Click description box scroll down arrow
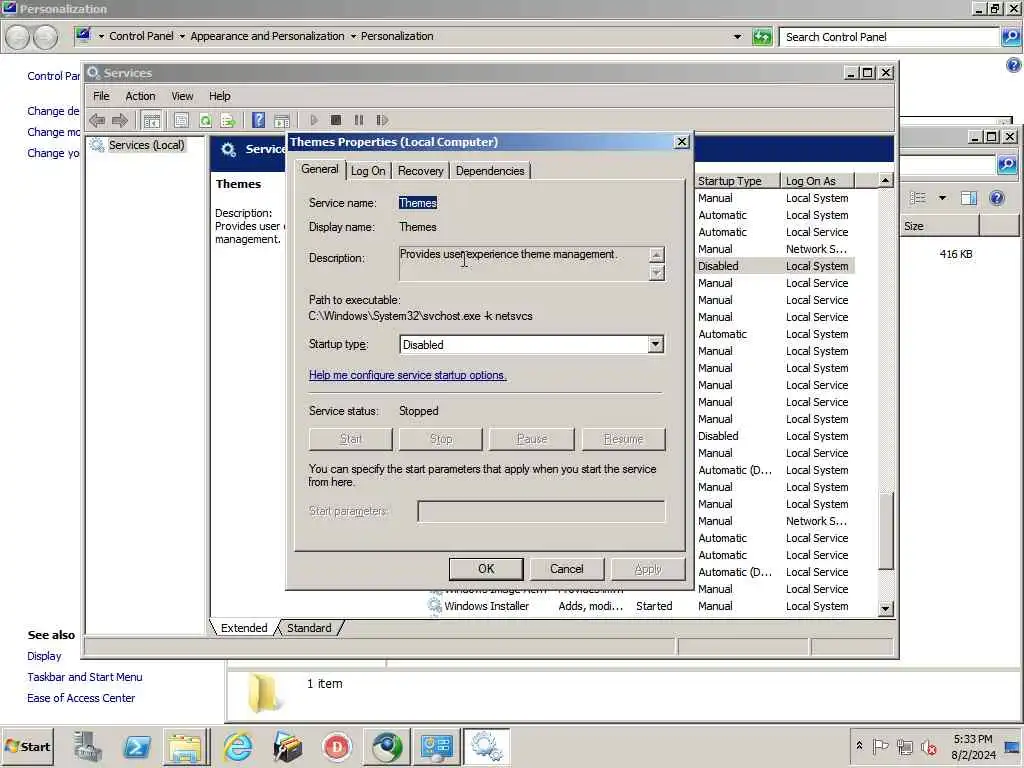Screen dimensions: 1024x768 click(657, 272)
